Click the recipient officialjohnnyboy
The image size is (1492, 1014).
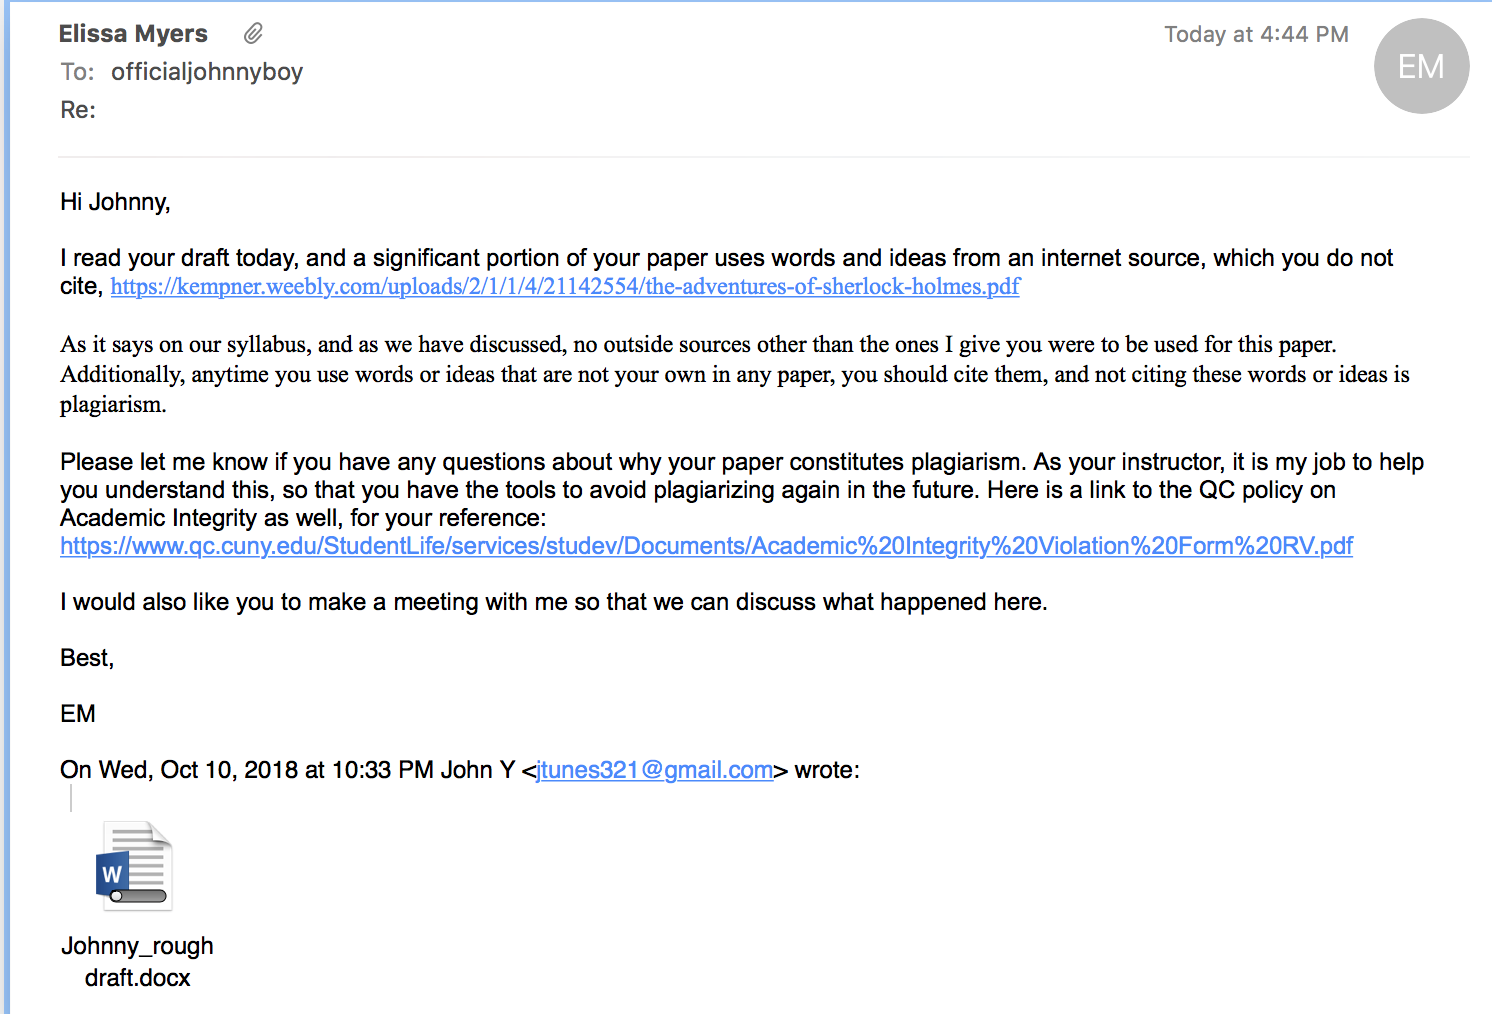point(207,72)
